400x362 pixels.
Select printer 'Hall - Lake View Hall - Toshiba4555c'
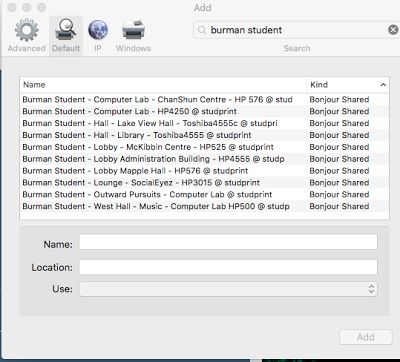[204, 123]
